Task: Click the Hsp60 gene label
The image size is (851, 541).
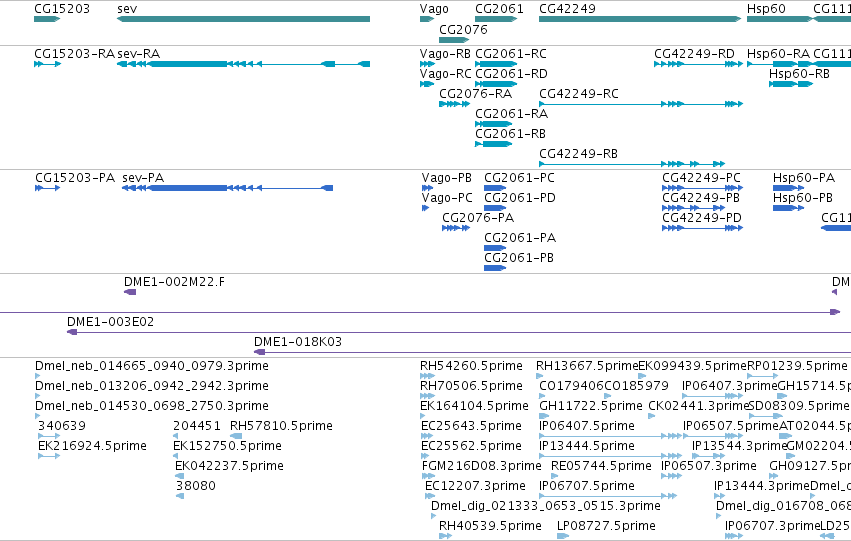Action: tap(766, 9)
